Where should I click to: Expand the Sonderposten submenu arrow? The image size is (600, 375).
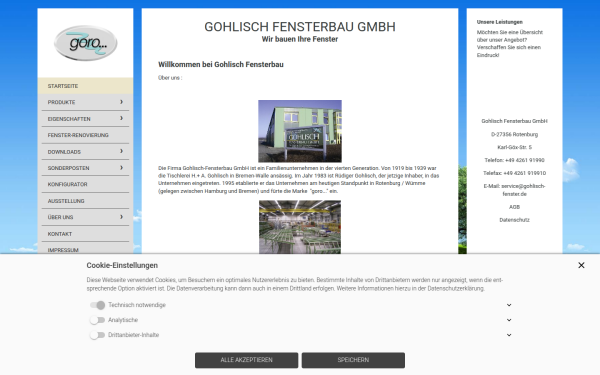[x=121, y=168]
